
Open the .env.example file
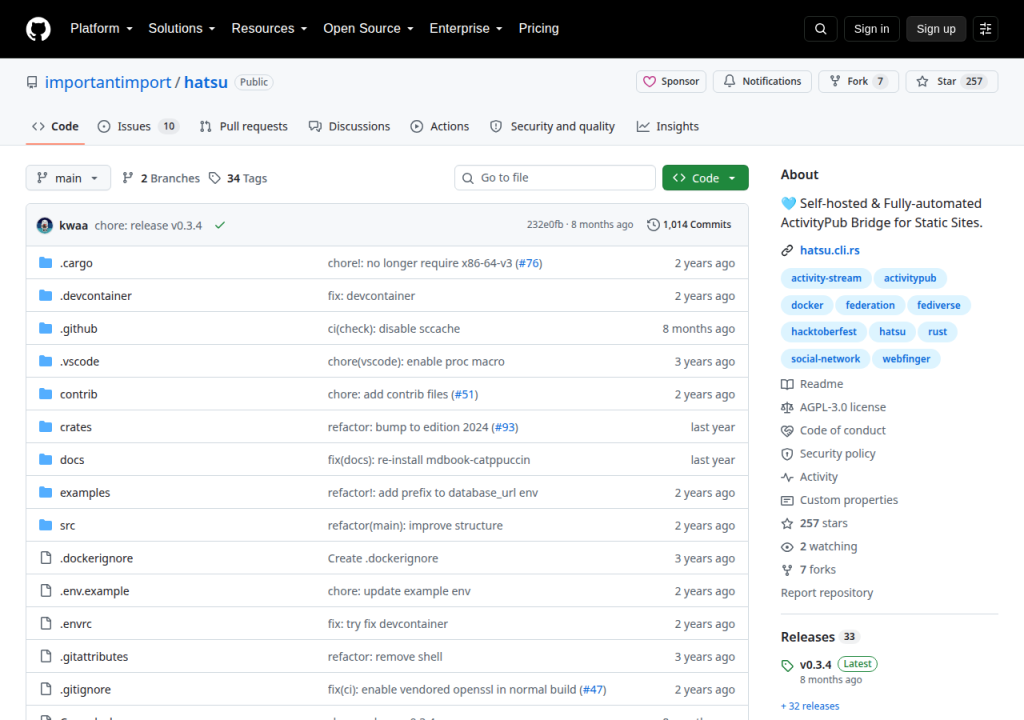(x=95, y=591)
